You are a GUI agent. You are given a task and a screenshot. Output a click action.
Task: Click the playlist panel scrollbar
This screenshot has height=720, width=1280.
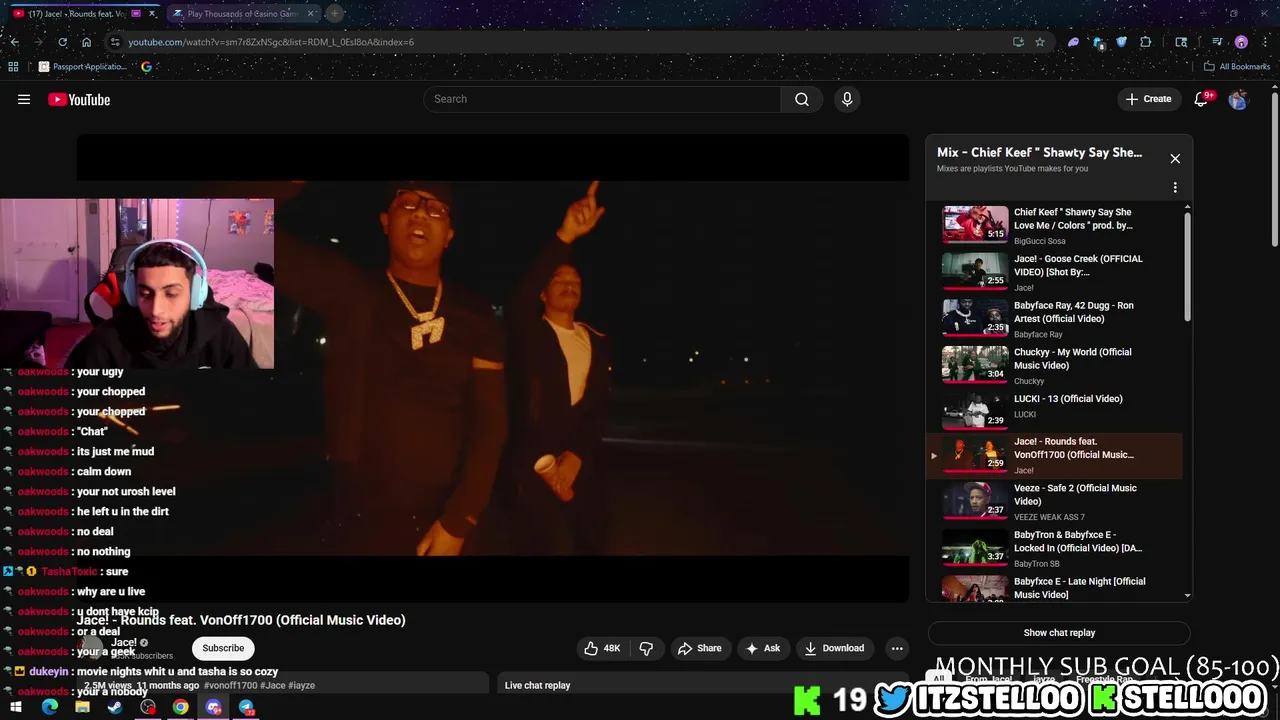click(1187, 265)
